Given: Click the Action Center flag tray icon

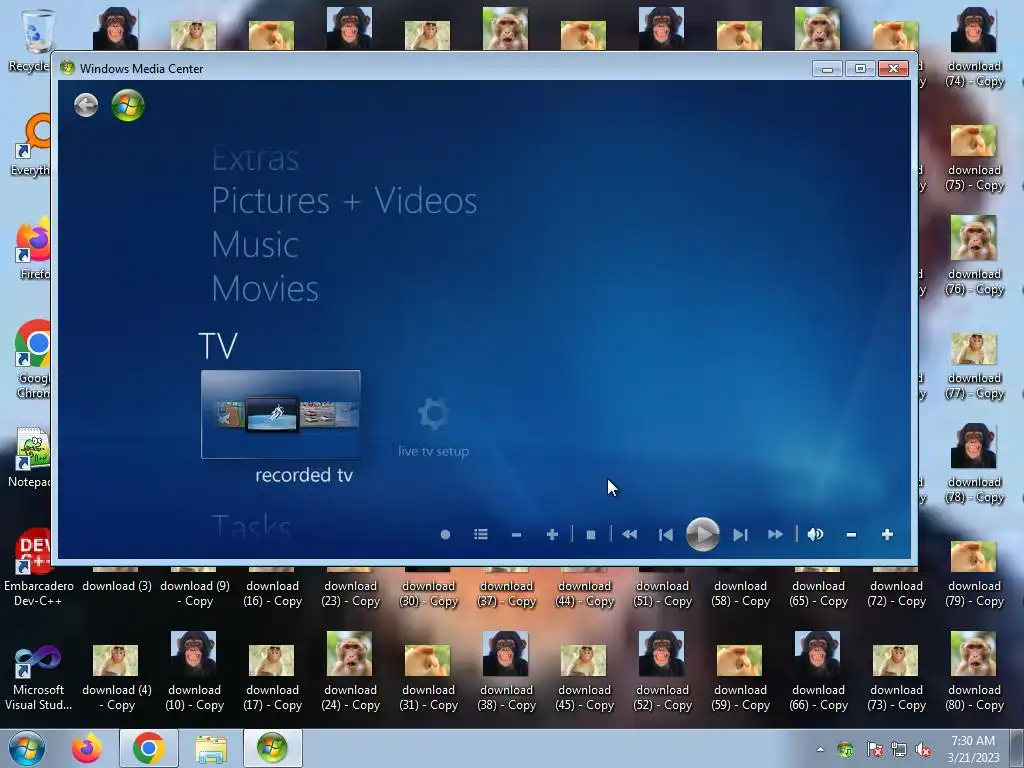Looking at the screenshot, I should (x=874, y=749).
